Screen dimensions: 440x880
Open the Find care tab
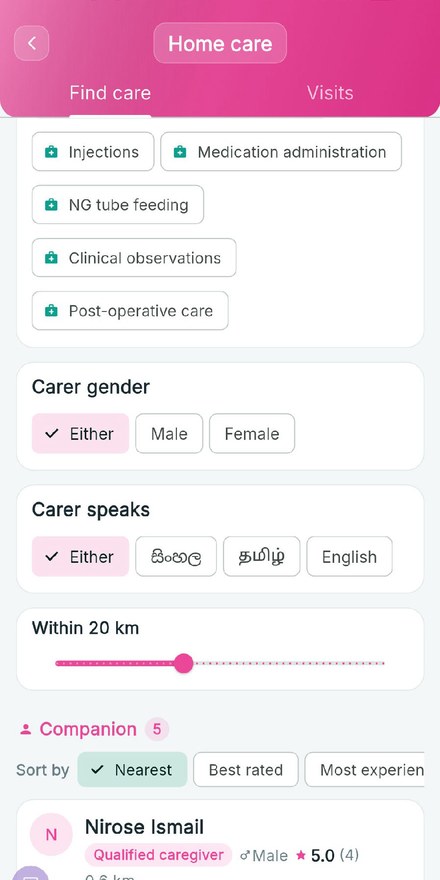110,93
